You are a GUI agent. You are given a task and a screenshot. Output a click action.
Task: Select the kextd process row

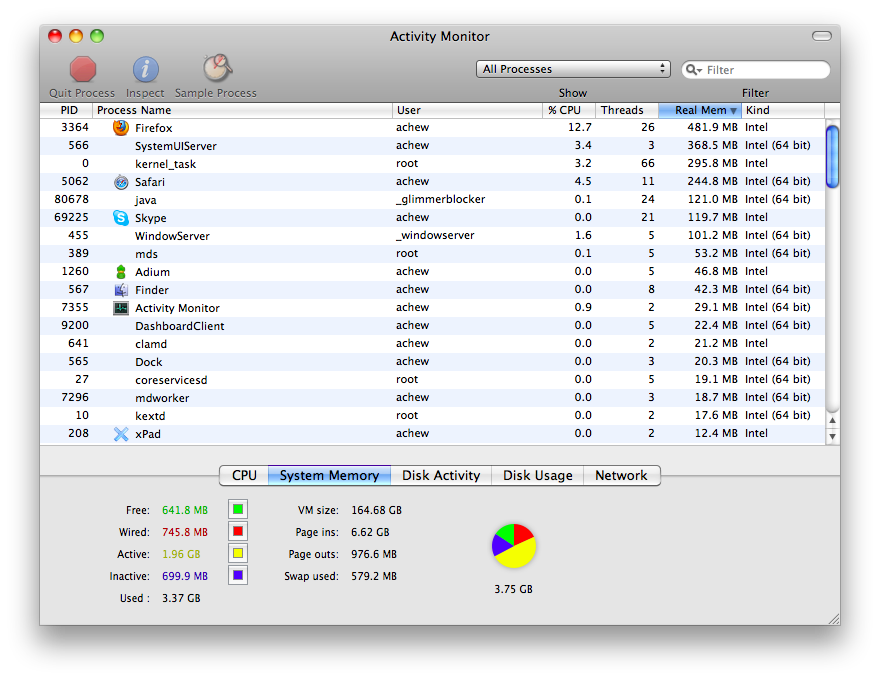pos(433,416)
